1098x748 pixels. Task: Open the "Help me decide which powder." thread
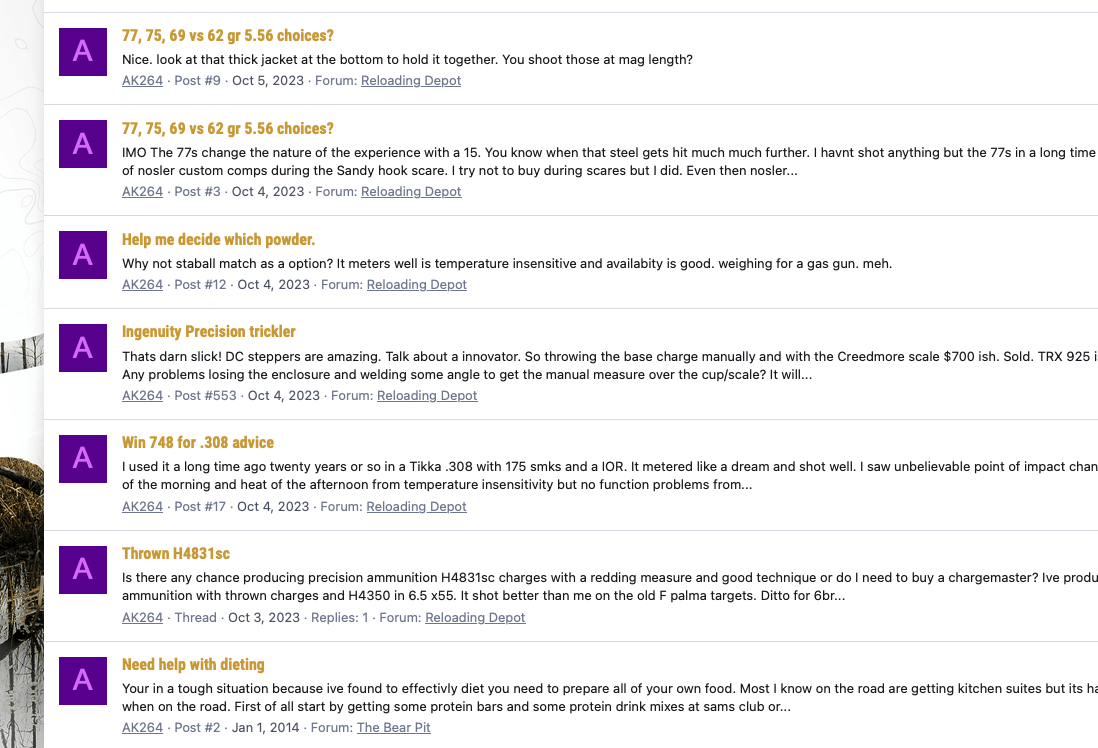218,240
